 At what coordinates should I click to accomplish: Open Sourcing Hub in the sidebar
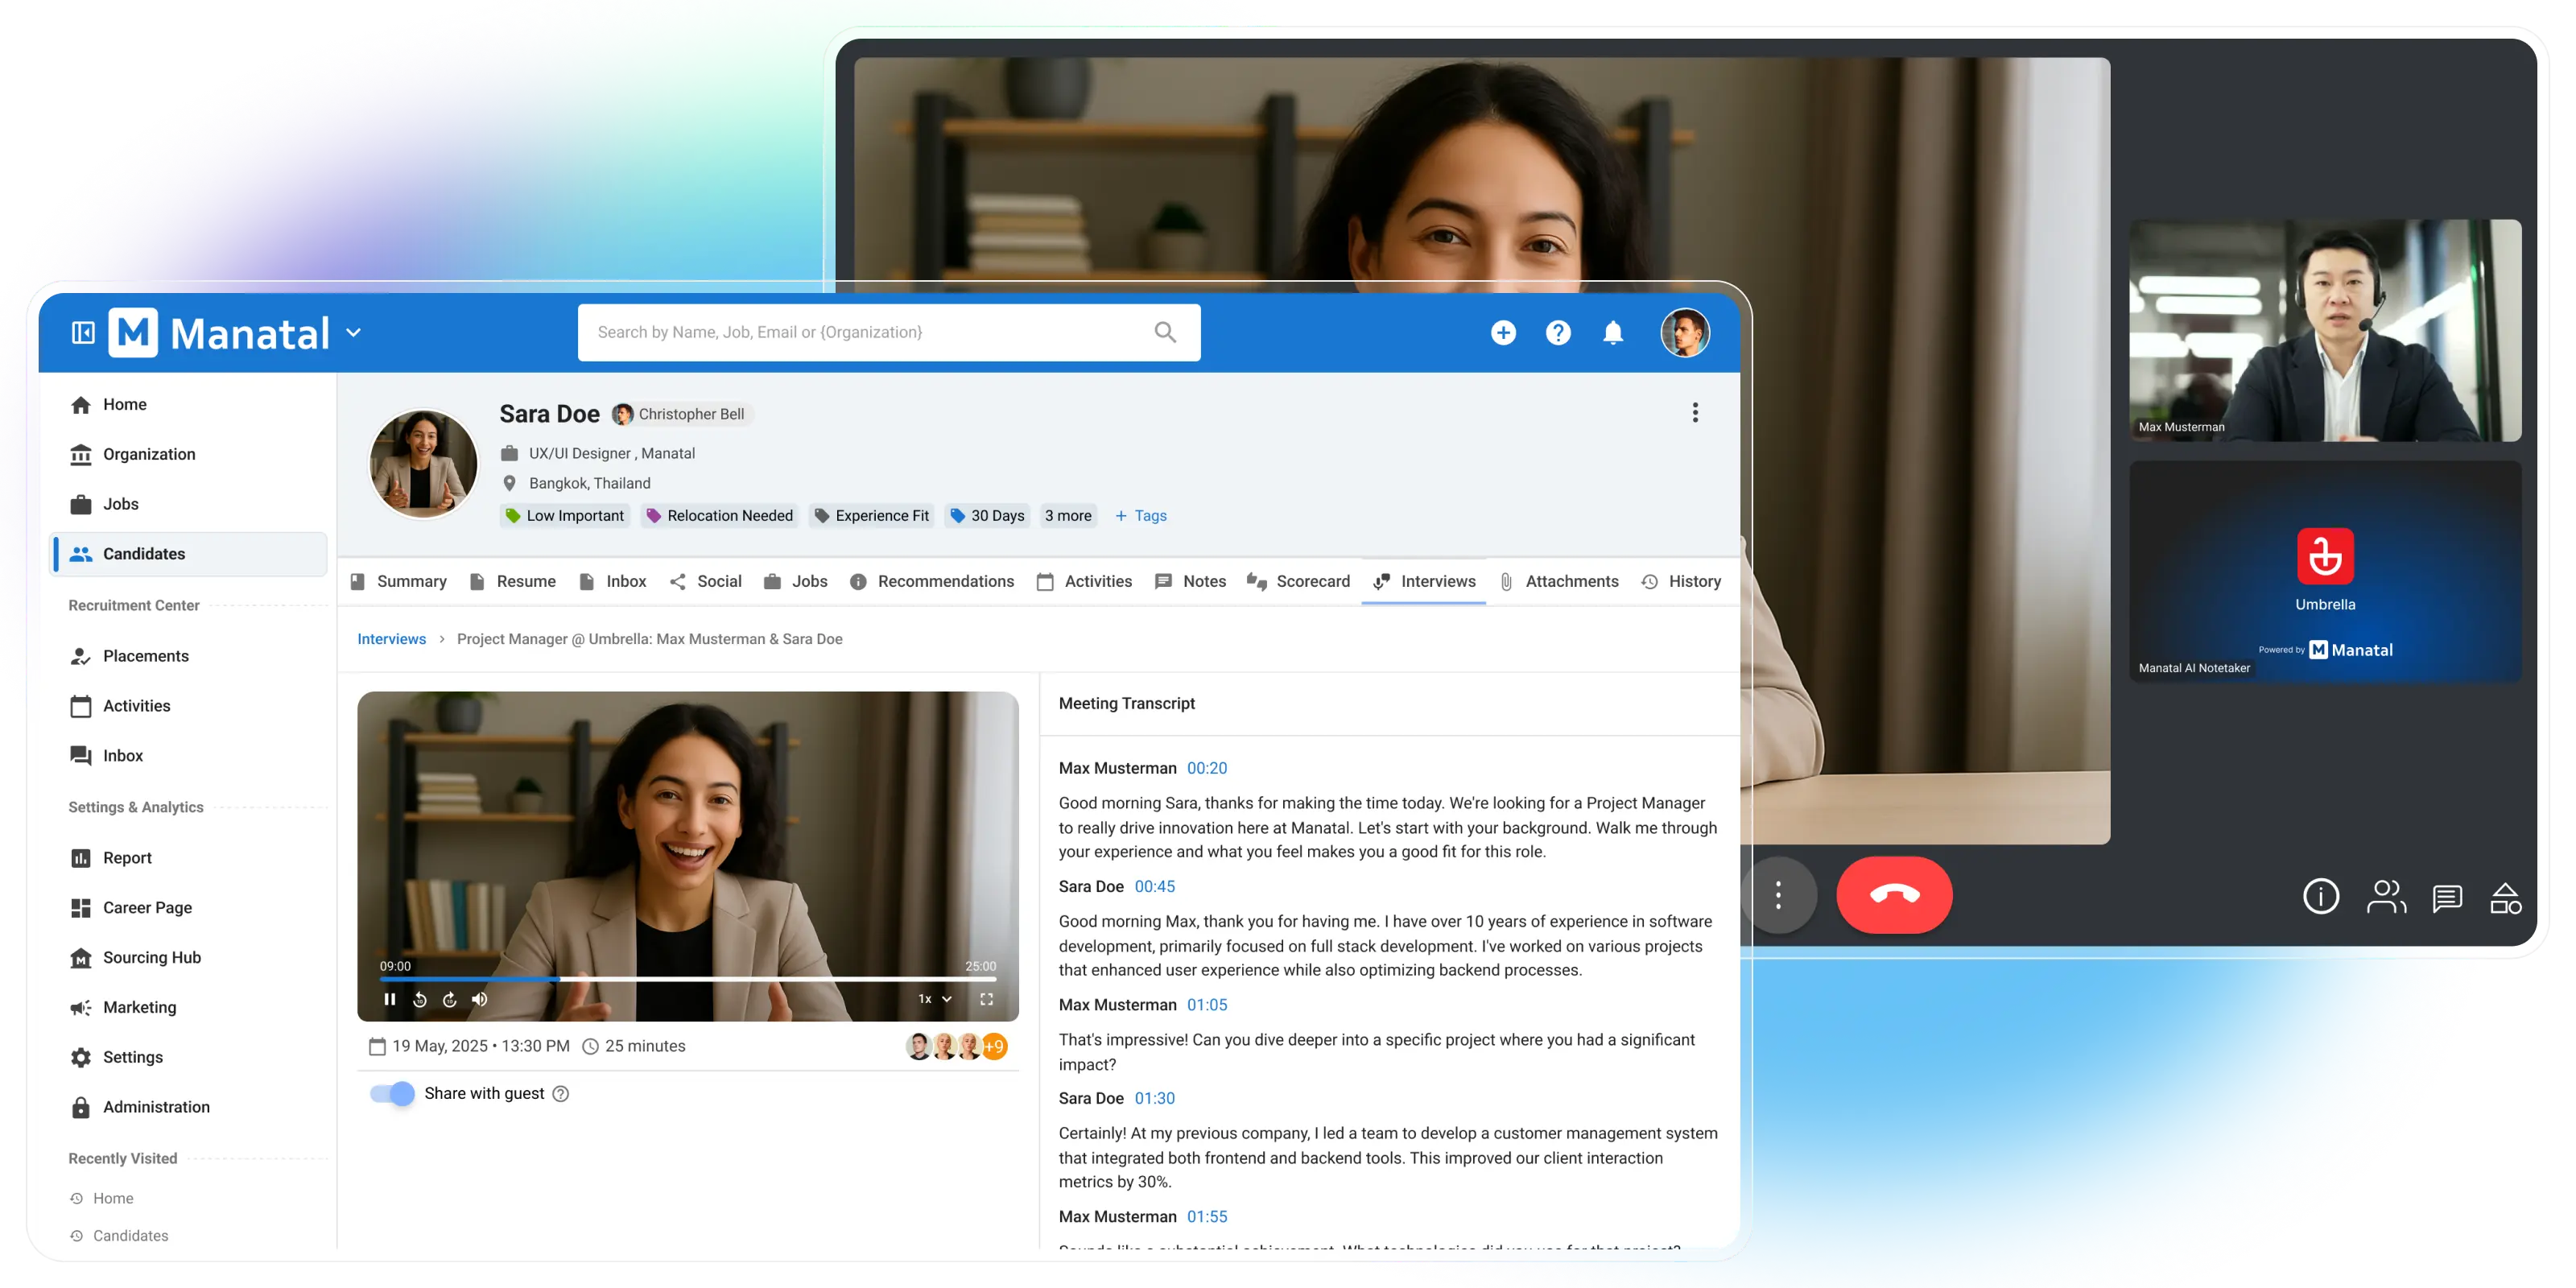click(151, 958)
